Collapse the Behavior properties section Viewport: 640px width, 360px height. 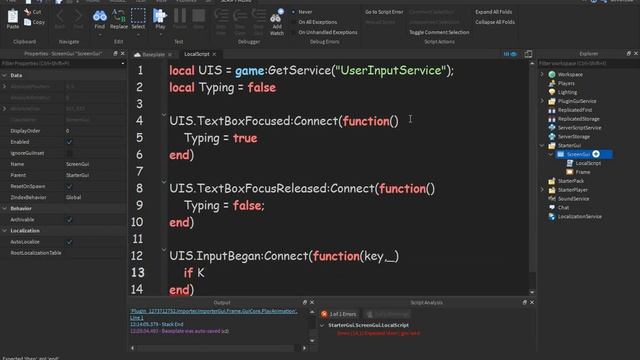4,209
